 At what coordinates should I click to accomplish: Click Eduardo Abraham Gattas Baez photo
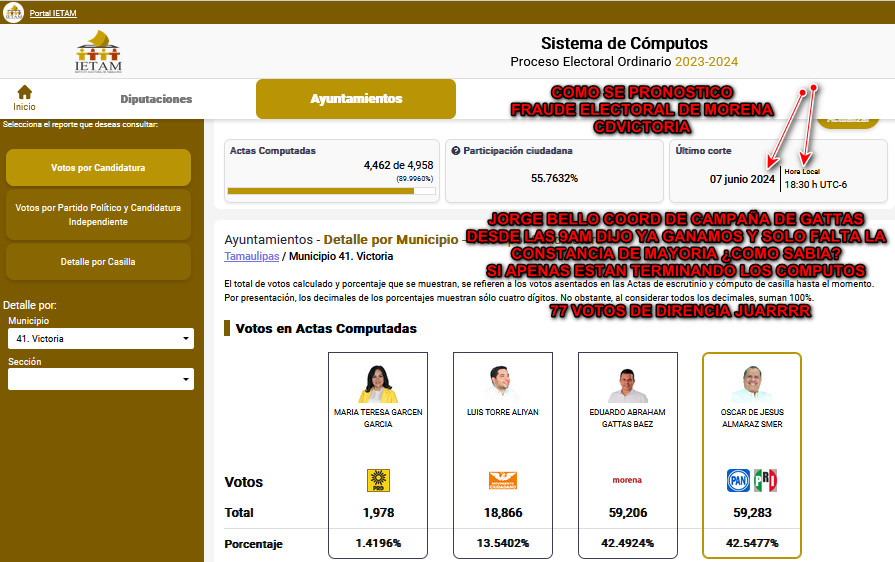click(x=627, y=385)
